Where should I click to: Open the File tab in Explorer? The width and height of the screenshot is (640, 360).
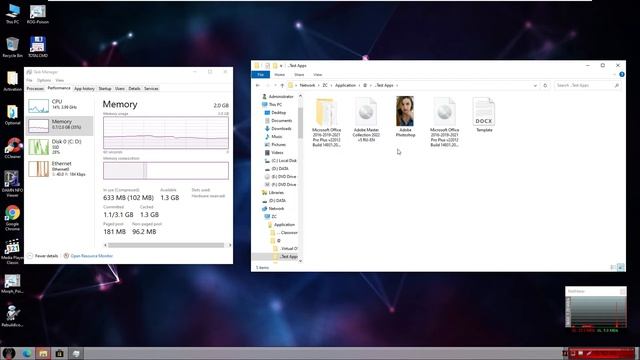260,74
